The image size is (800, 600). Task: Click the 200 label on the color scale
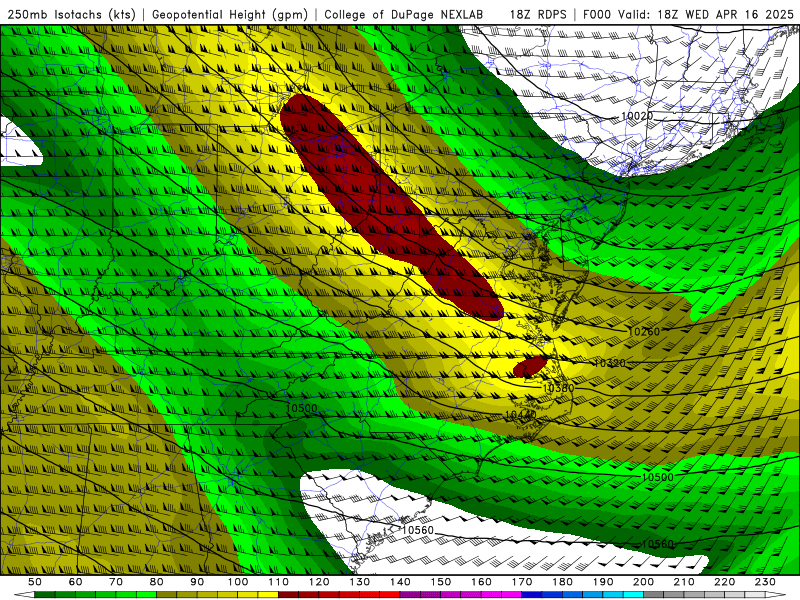(644, 582)
